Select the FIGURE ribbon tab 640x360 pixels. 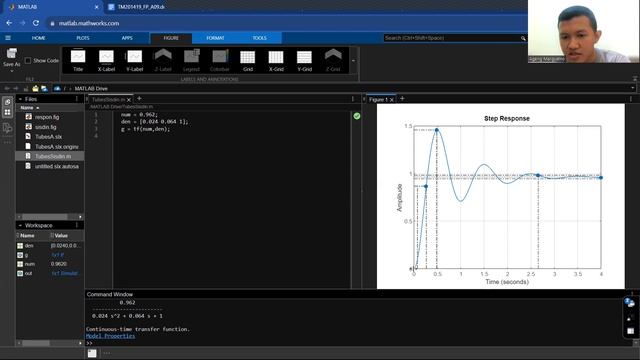coord(171,38)
